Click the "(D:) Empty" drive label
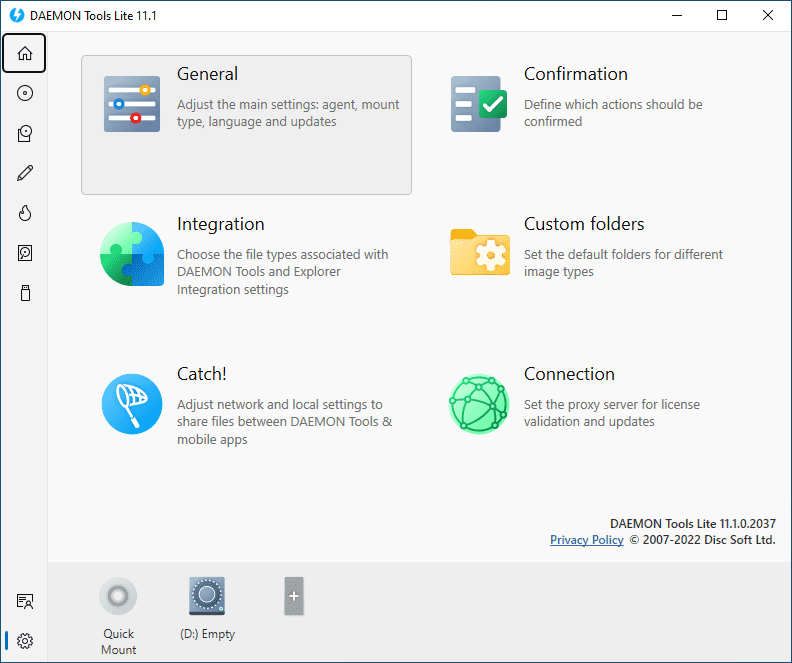Viewport: 792px width, 663px height. coord(208,634)
